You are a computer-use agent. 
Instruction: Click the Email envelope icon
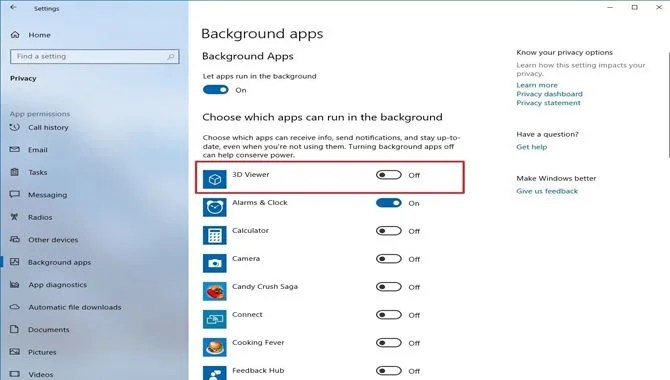click(15, 150)
